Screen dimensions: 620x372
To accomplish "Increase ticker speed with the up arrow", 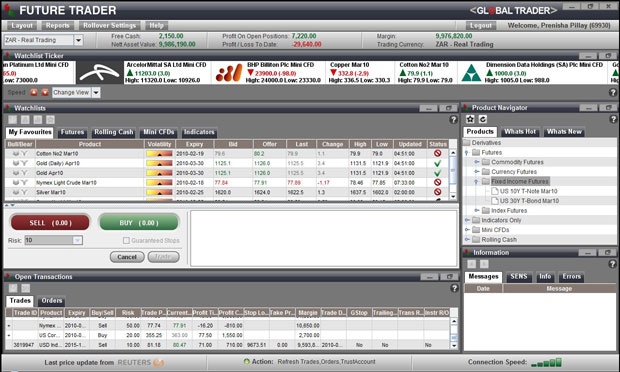I will pos(34,93).
